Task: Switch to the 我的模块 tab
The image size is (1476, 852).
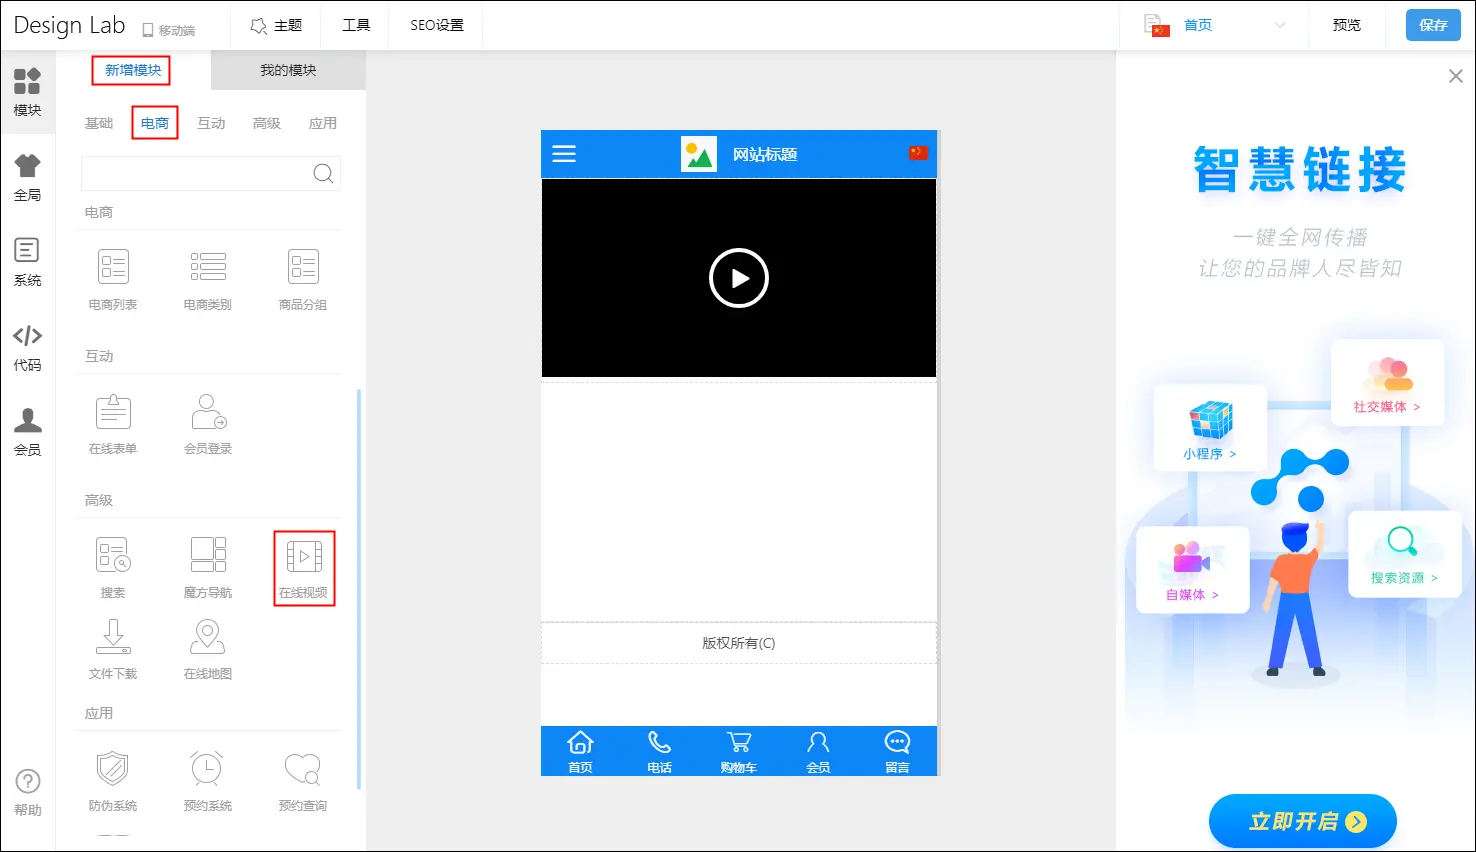Action: (288, 70)
